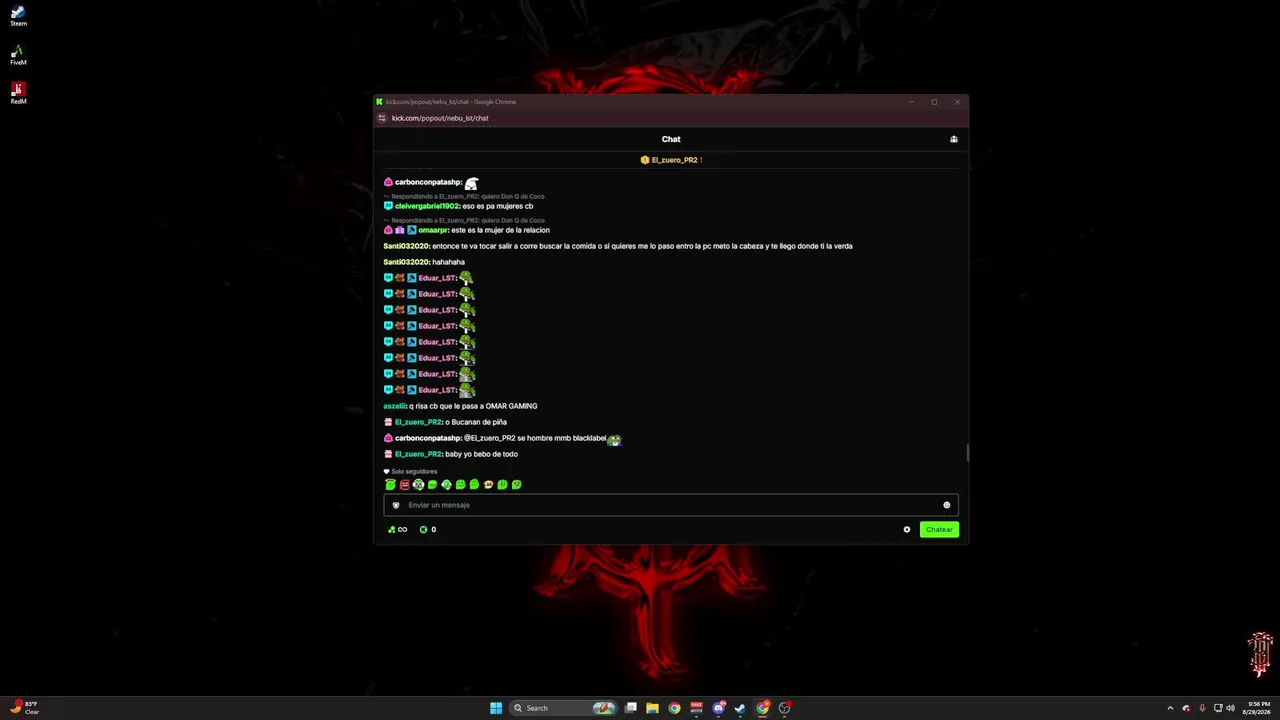
Task: Select the first green emote in quick row
Action: click(390, 485)
